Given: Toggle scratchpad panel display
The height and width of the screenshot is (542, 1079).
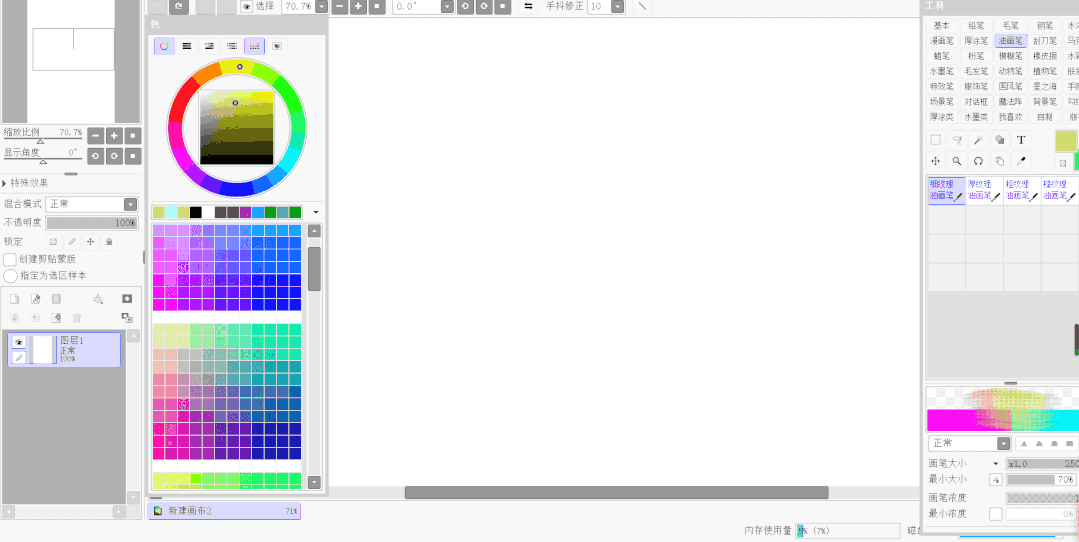Looking at the screenshot, I should click(x=277, y=46).
